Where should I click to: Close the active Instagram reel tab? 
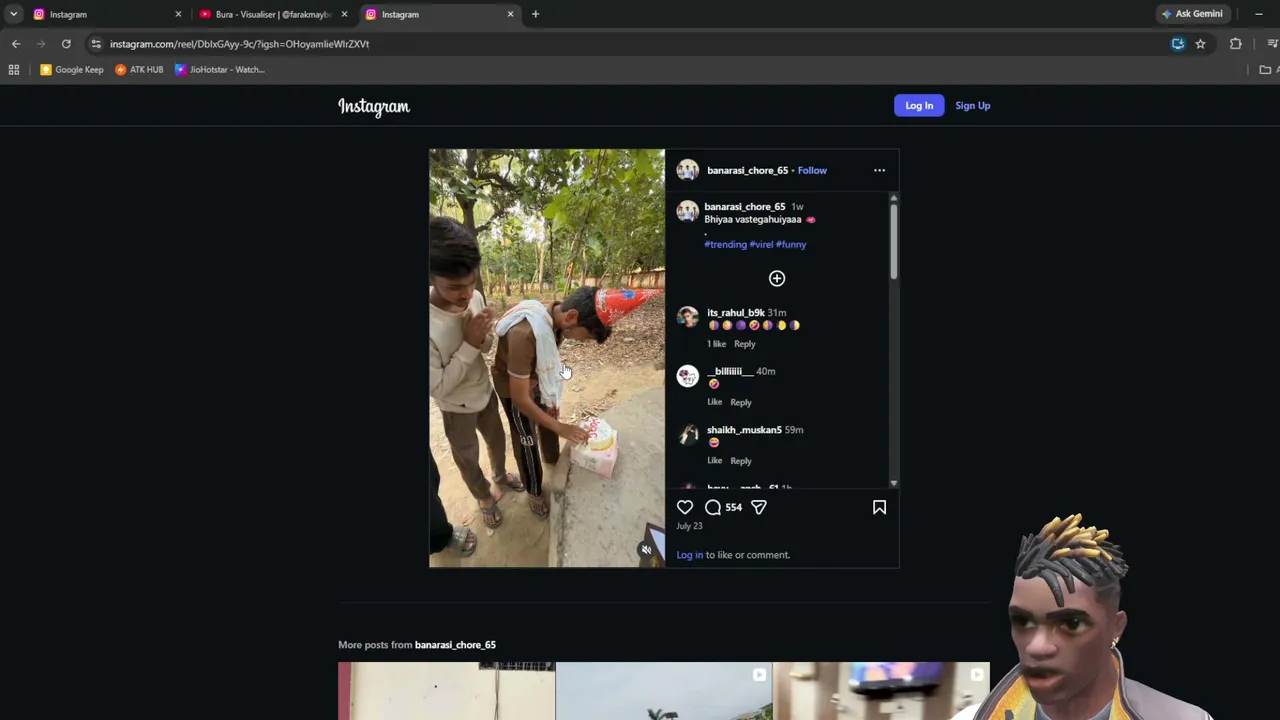click(x=510, y=14)
